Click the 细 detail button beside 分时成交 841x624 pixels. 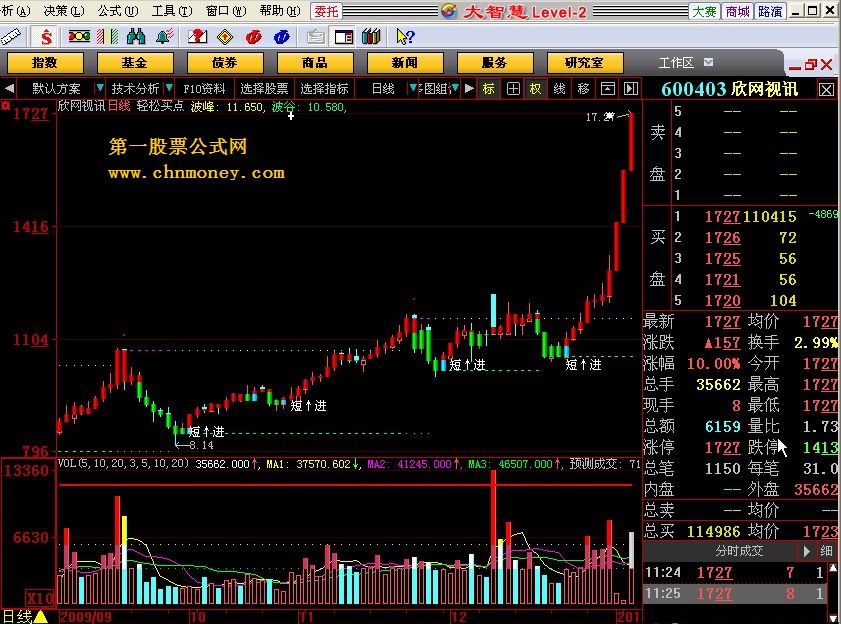[827, 551]
